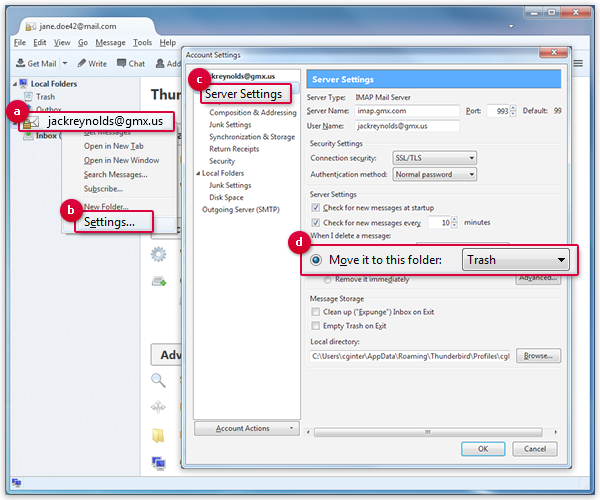This screenshot has width=600, height=500.
Task: Click the yellow folder icon in main pane
Action: (158, 436)
